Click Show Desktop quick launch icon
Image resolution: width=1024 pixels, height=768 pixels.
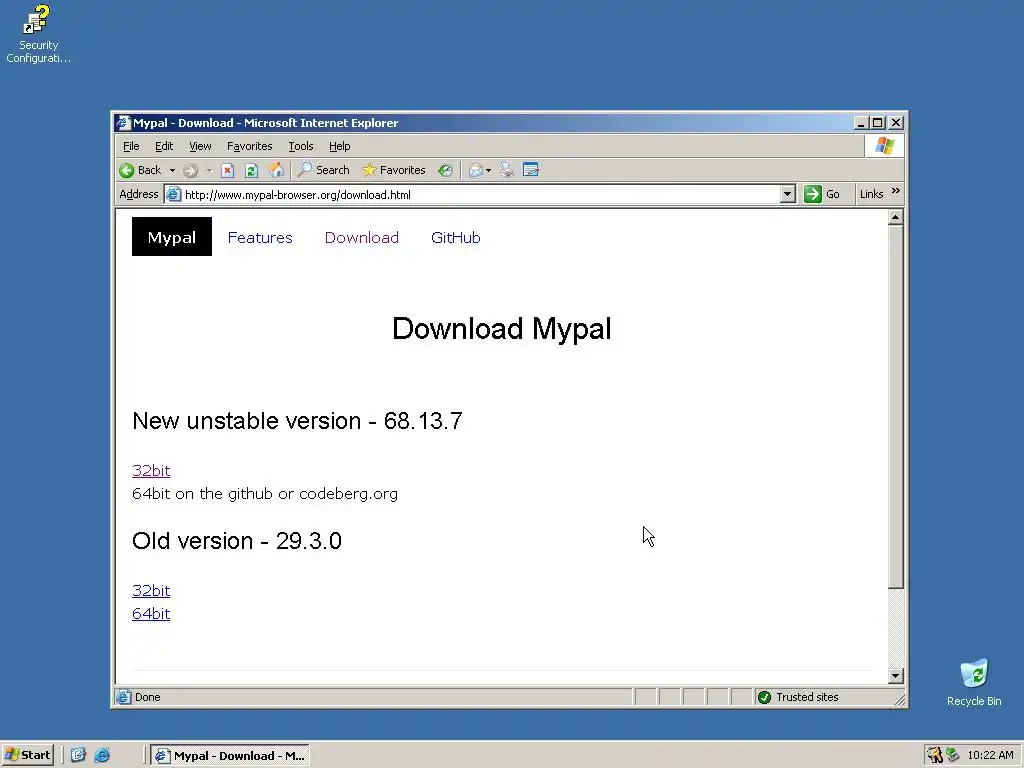click(78, 756)
